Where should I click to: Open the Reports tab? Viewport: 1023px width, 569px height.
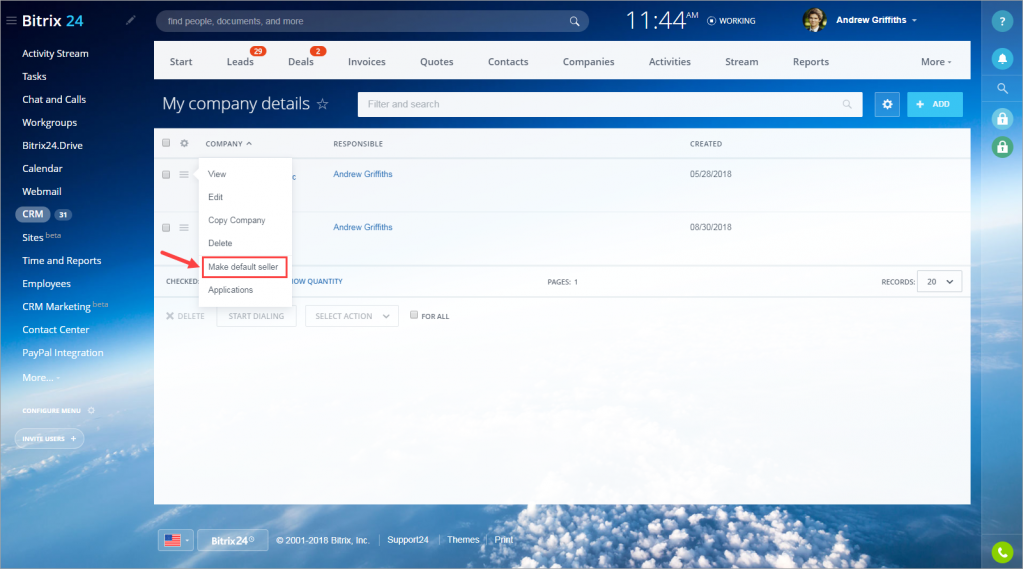pos(811,61)
